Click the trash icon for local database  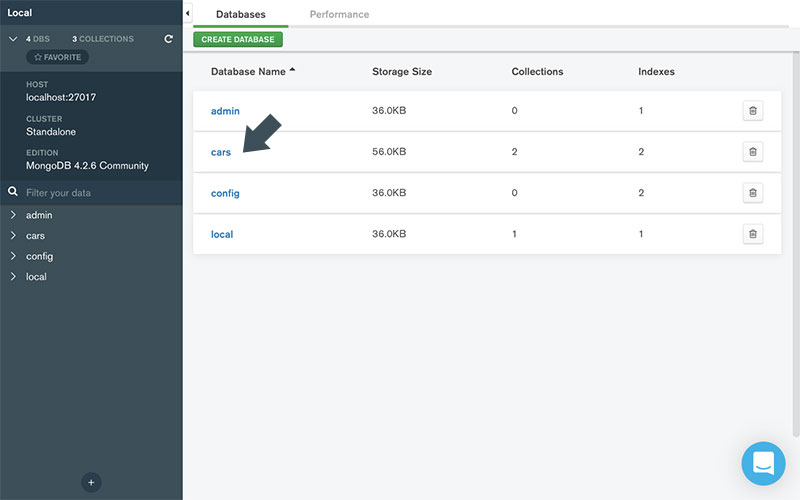coord(753,234)
